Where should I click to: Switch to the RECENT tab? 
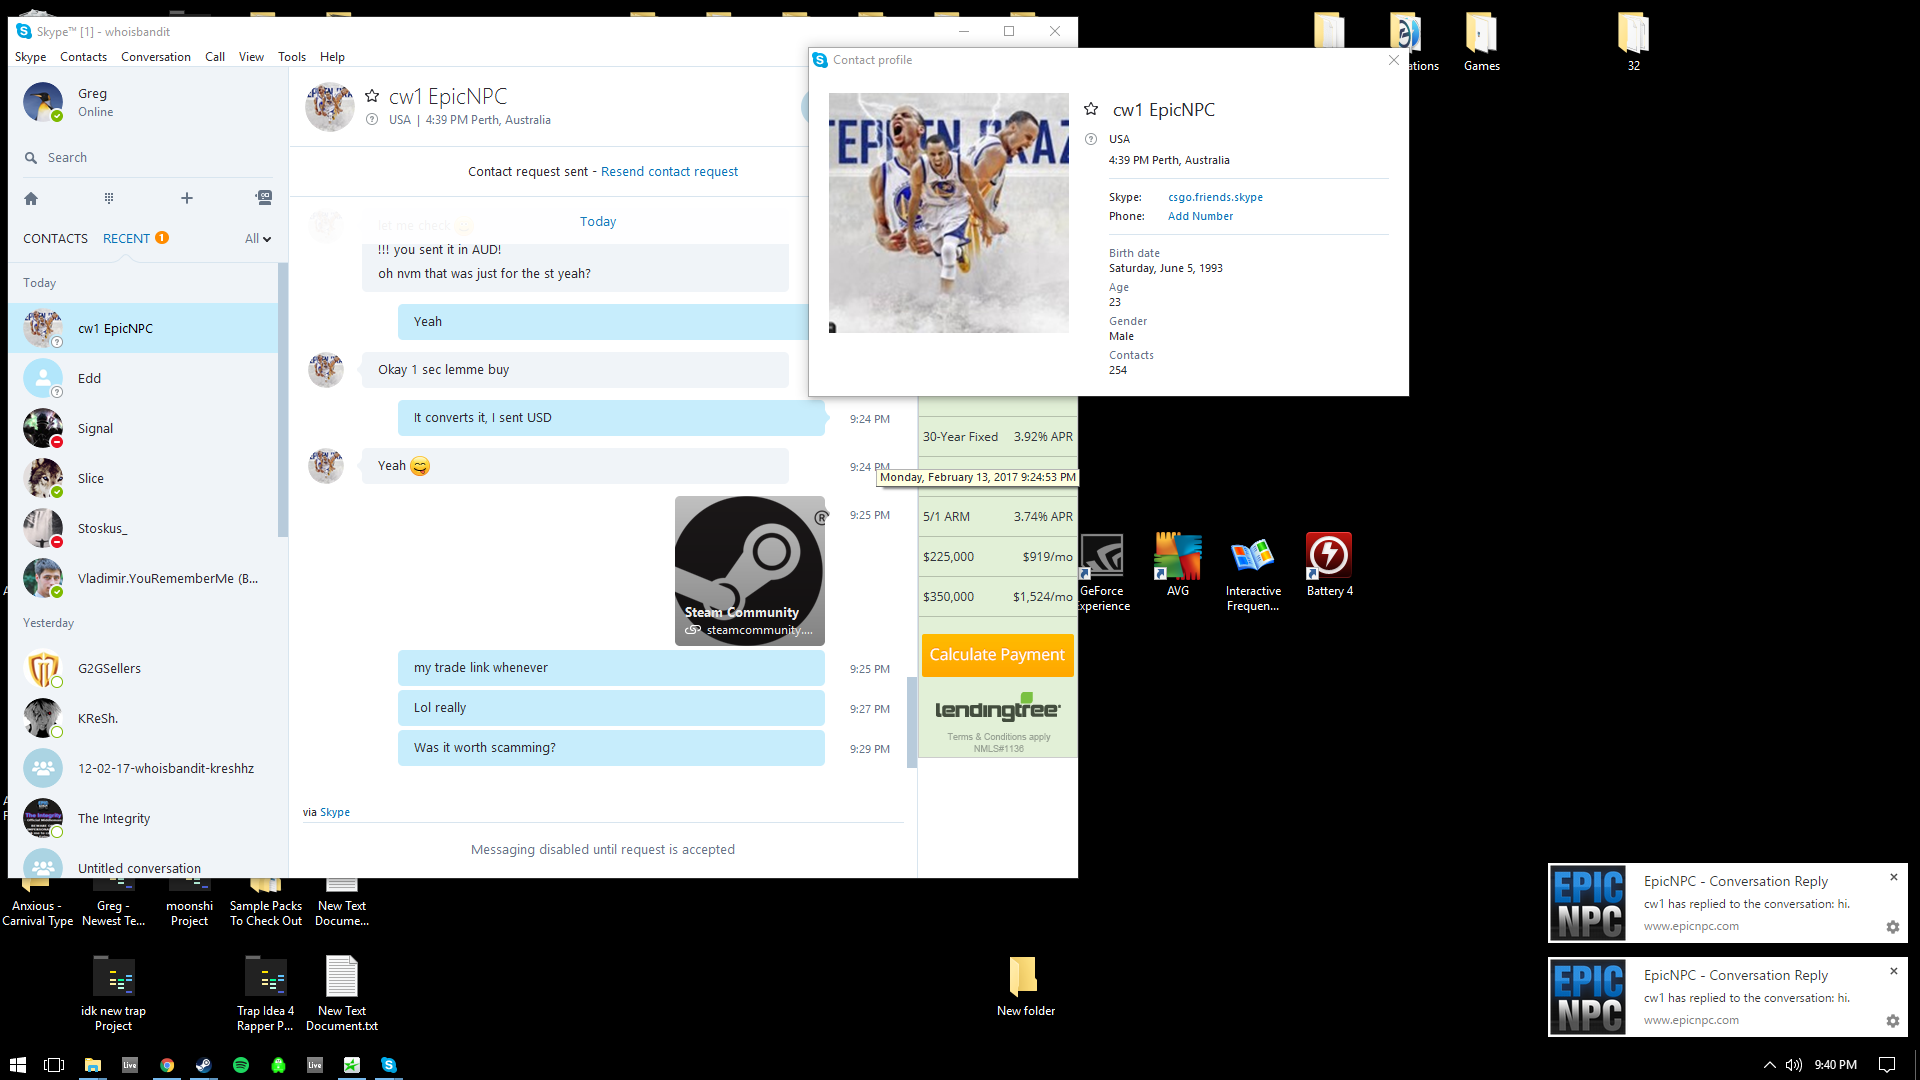126,239
